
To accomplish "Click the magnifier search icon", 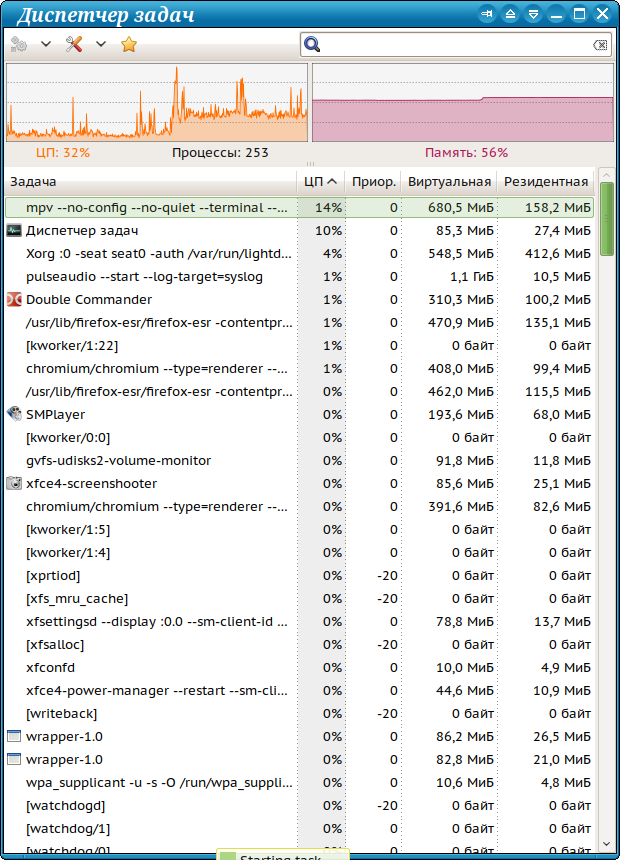I will click(x=312, y=44).
